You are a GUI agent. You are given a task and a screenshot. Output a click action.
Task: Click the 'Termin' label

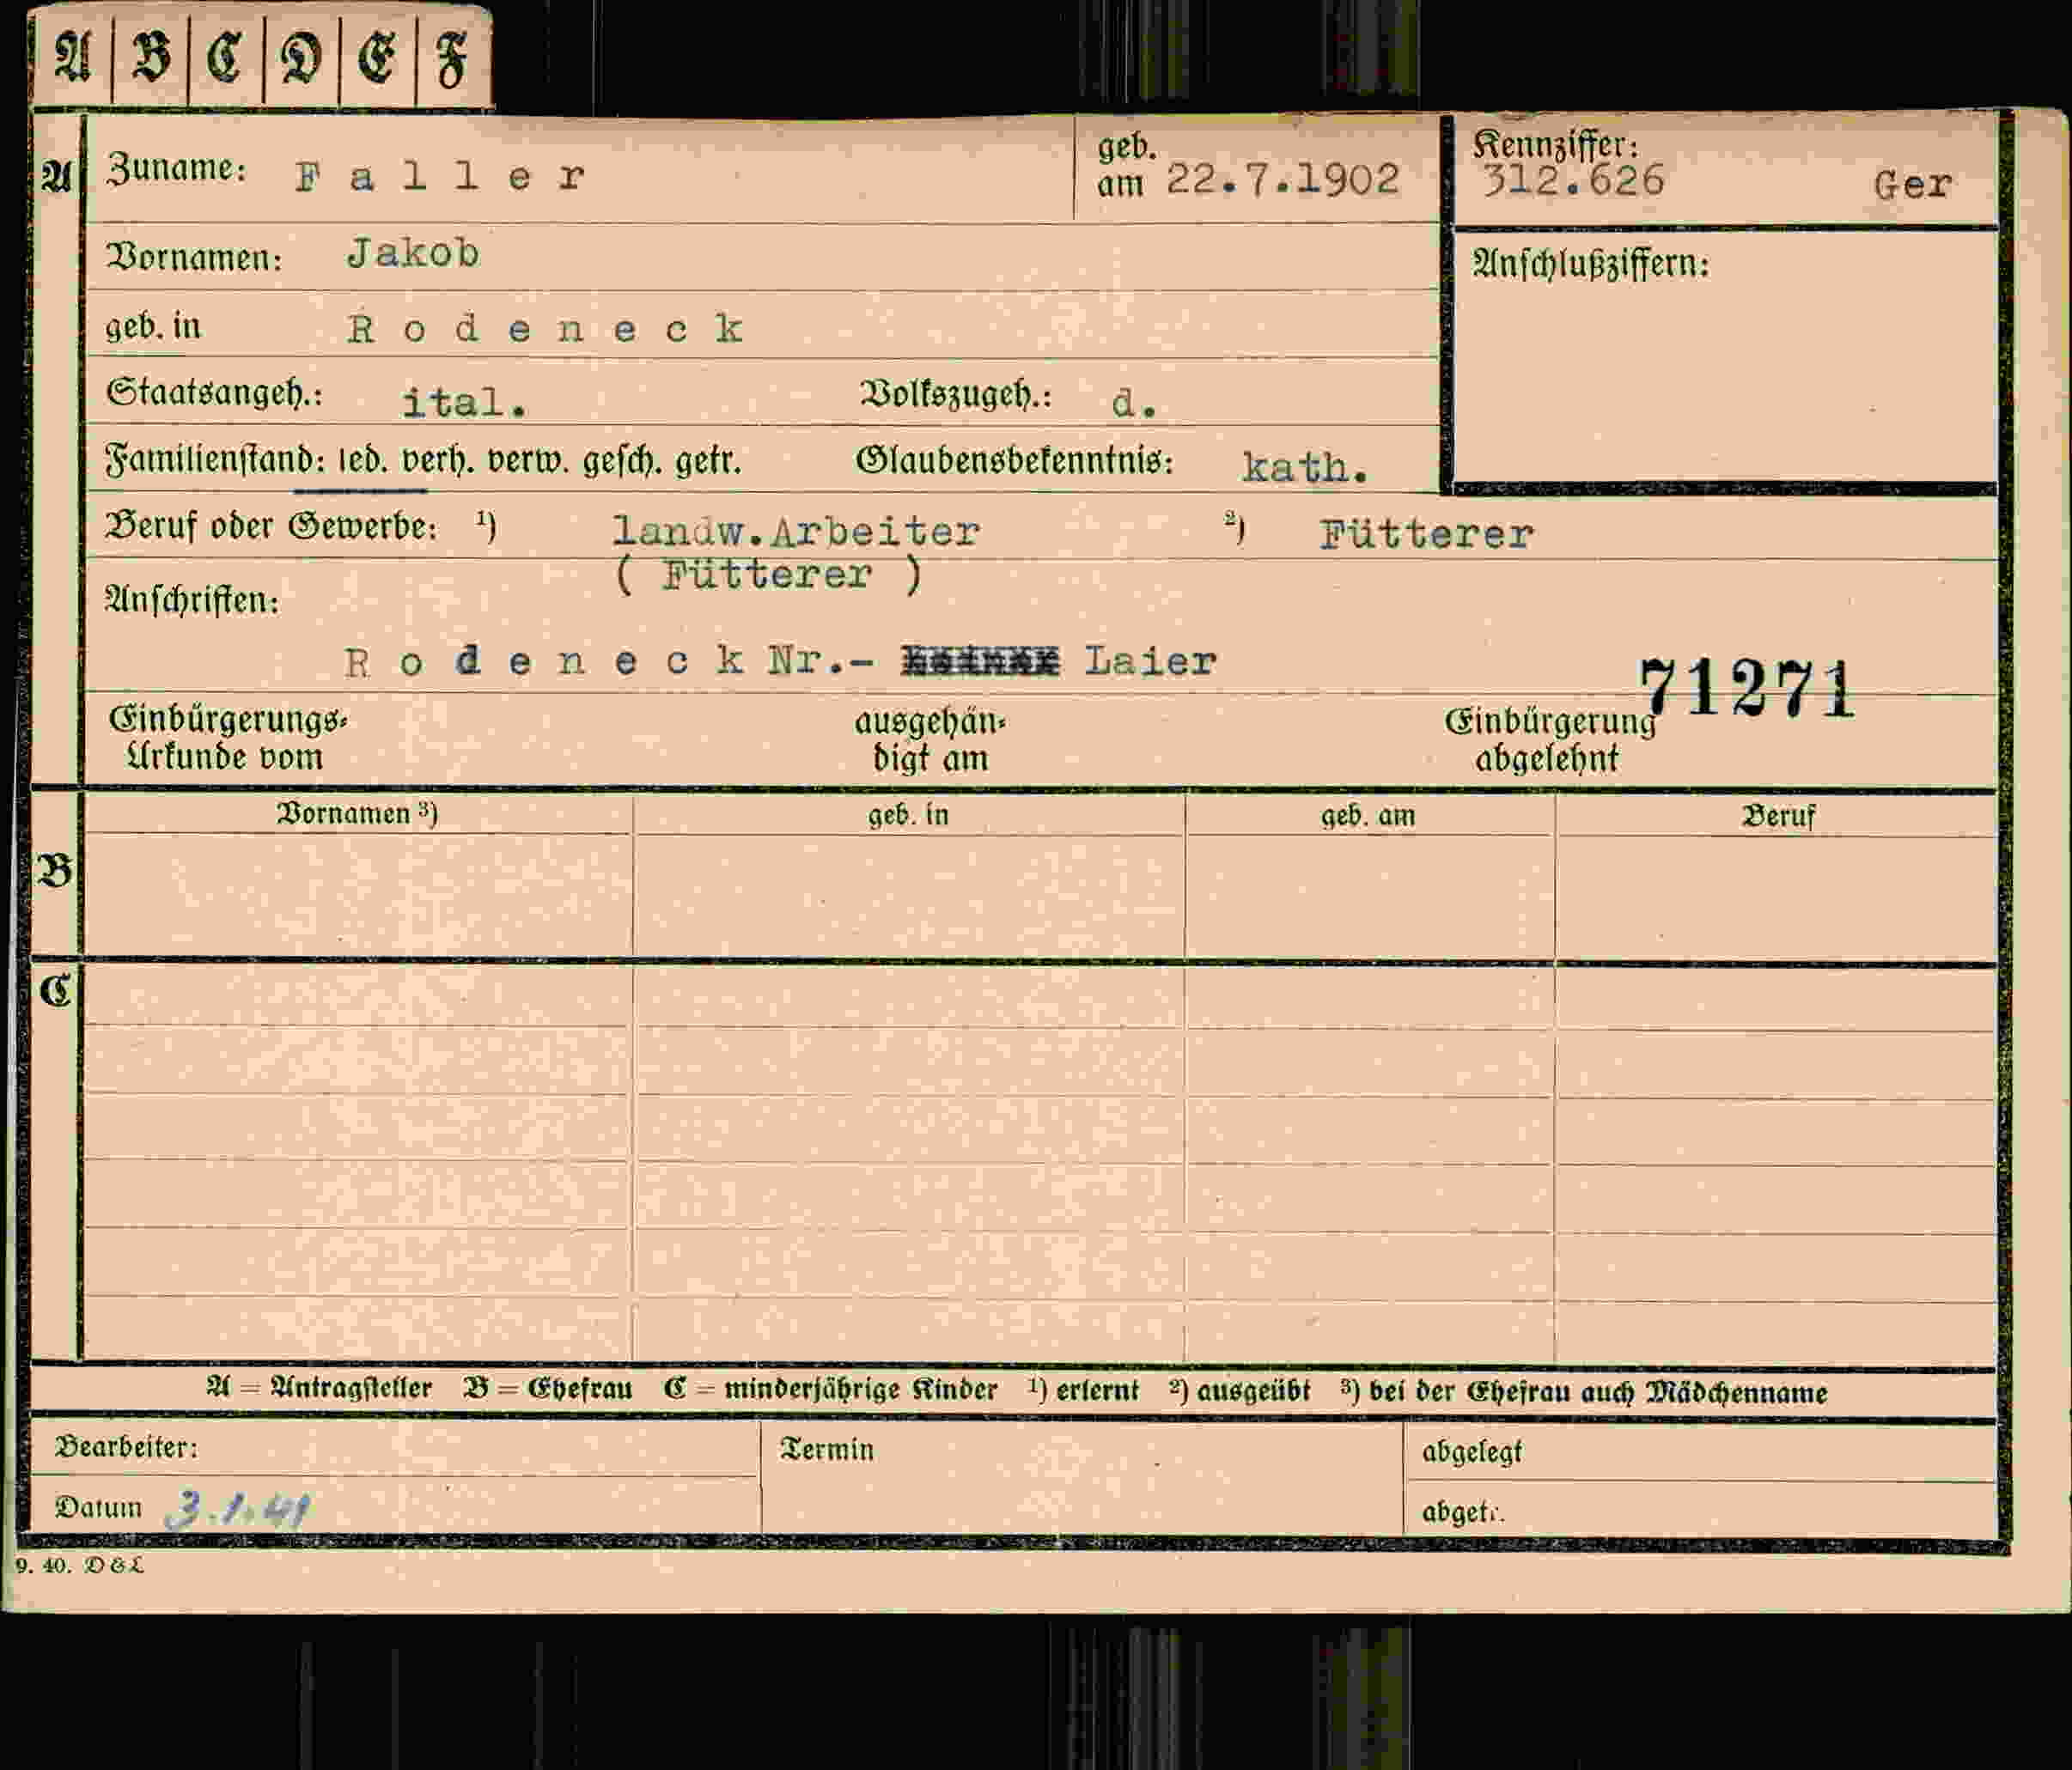coord(827,1449)
